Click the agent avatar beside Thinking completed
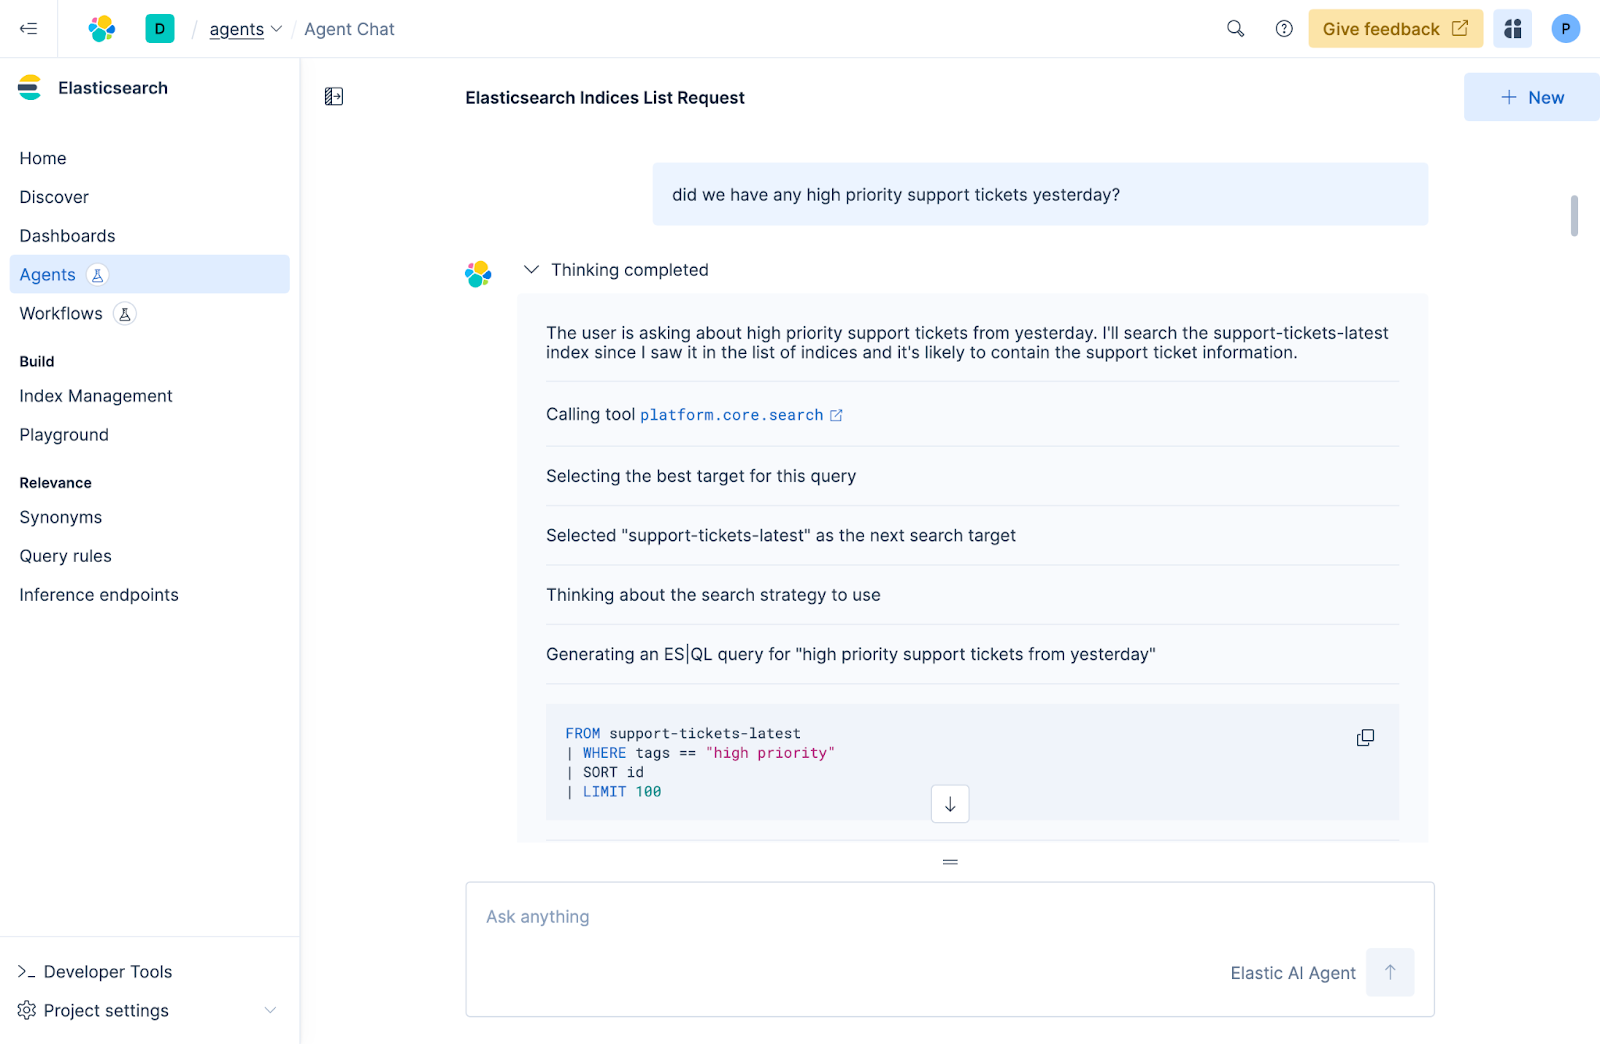 tap(478, 274)
